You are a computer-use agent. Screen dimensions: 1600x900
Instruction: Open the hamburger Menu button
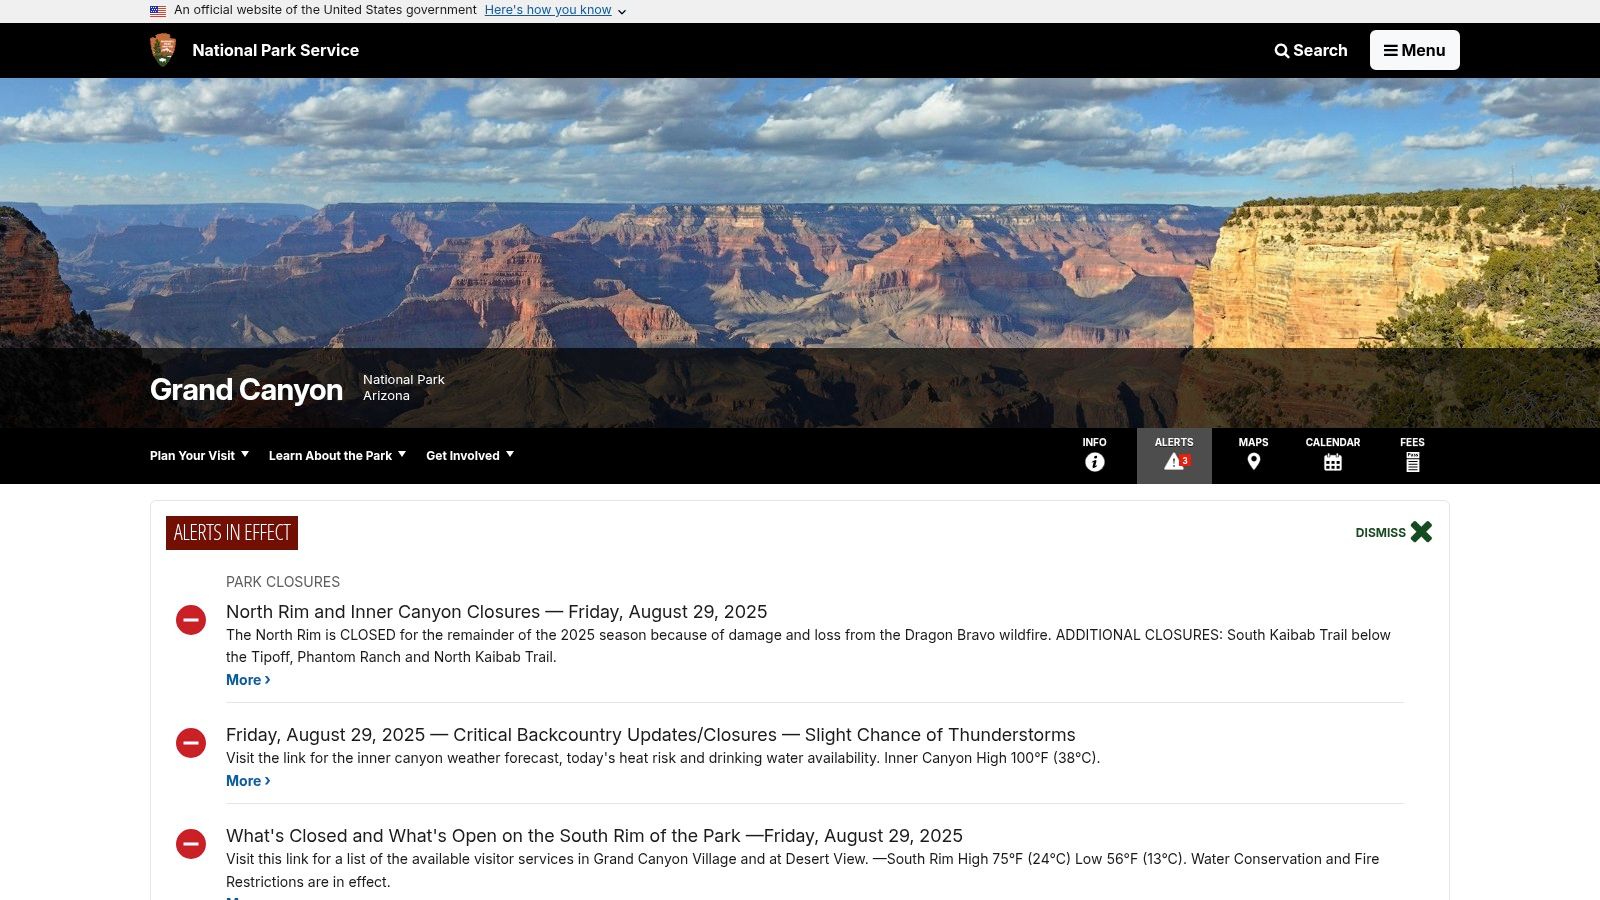point(1415,50)
